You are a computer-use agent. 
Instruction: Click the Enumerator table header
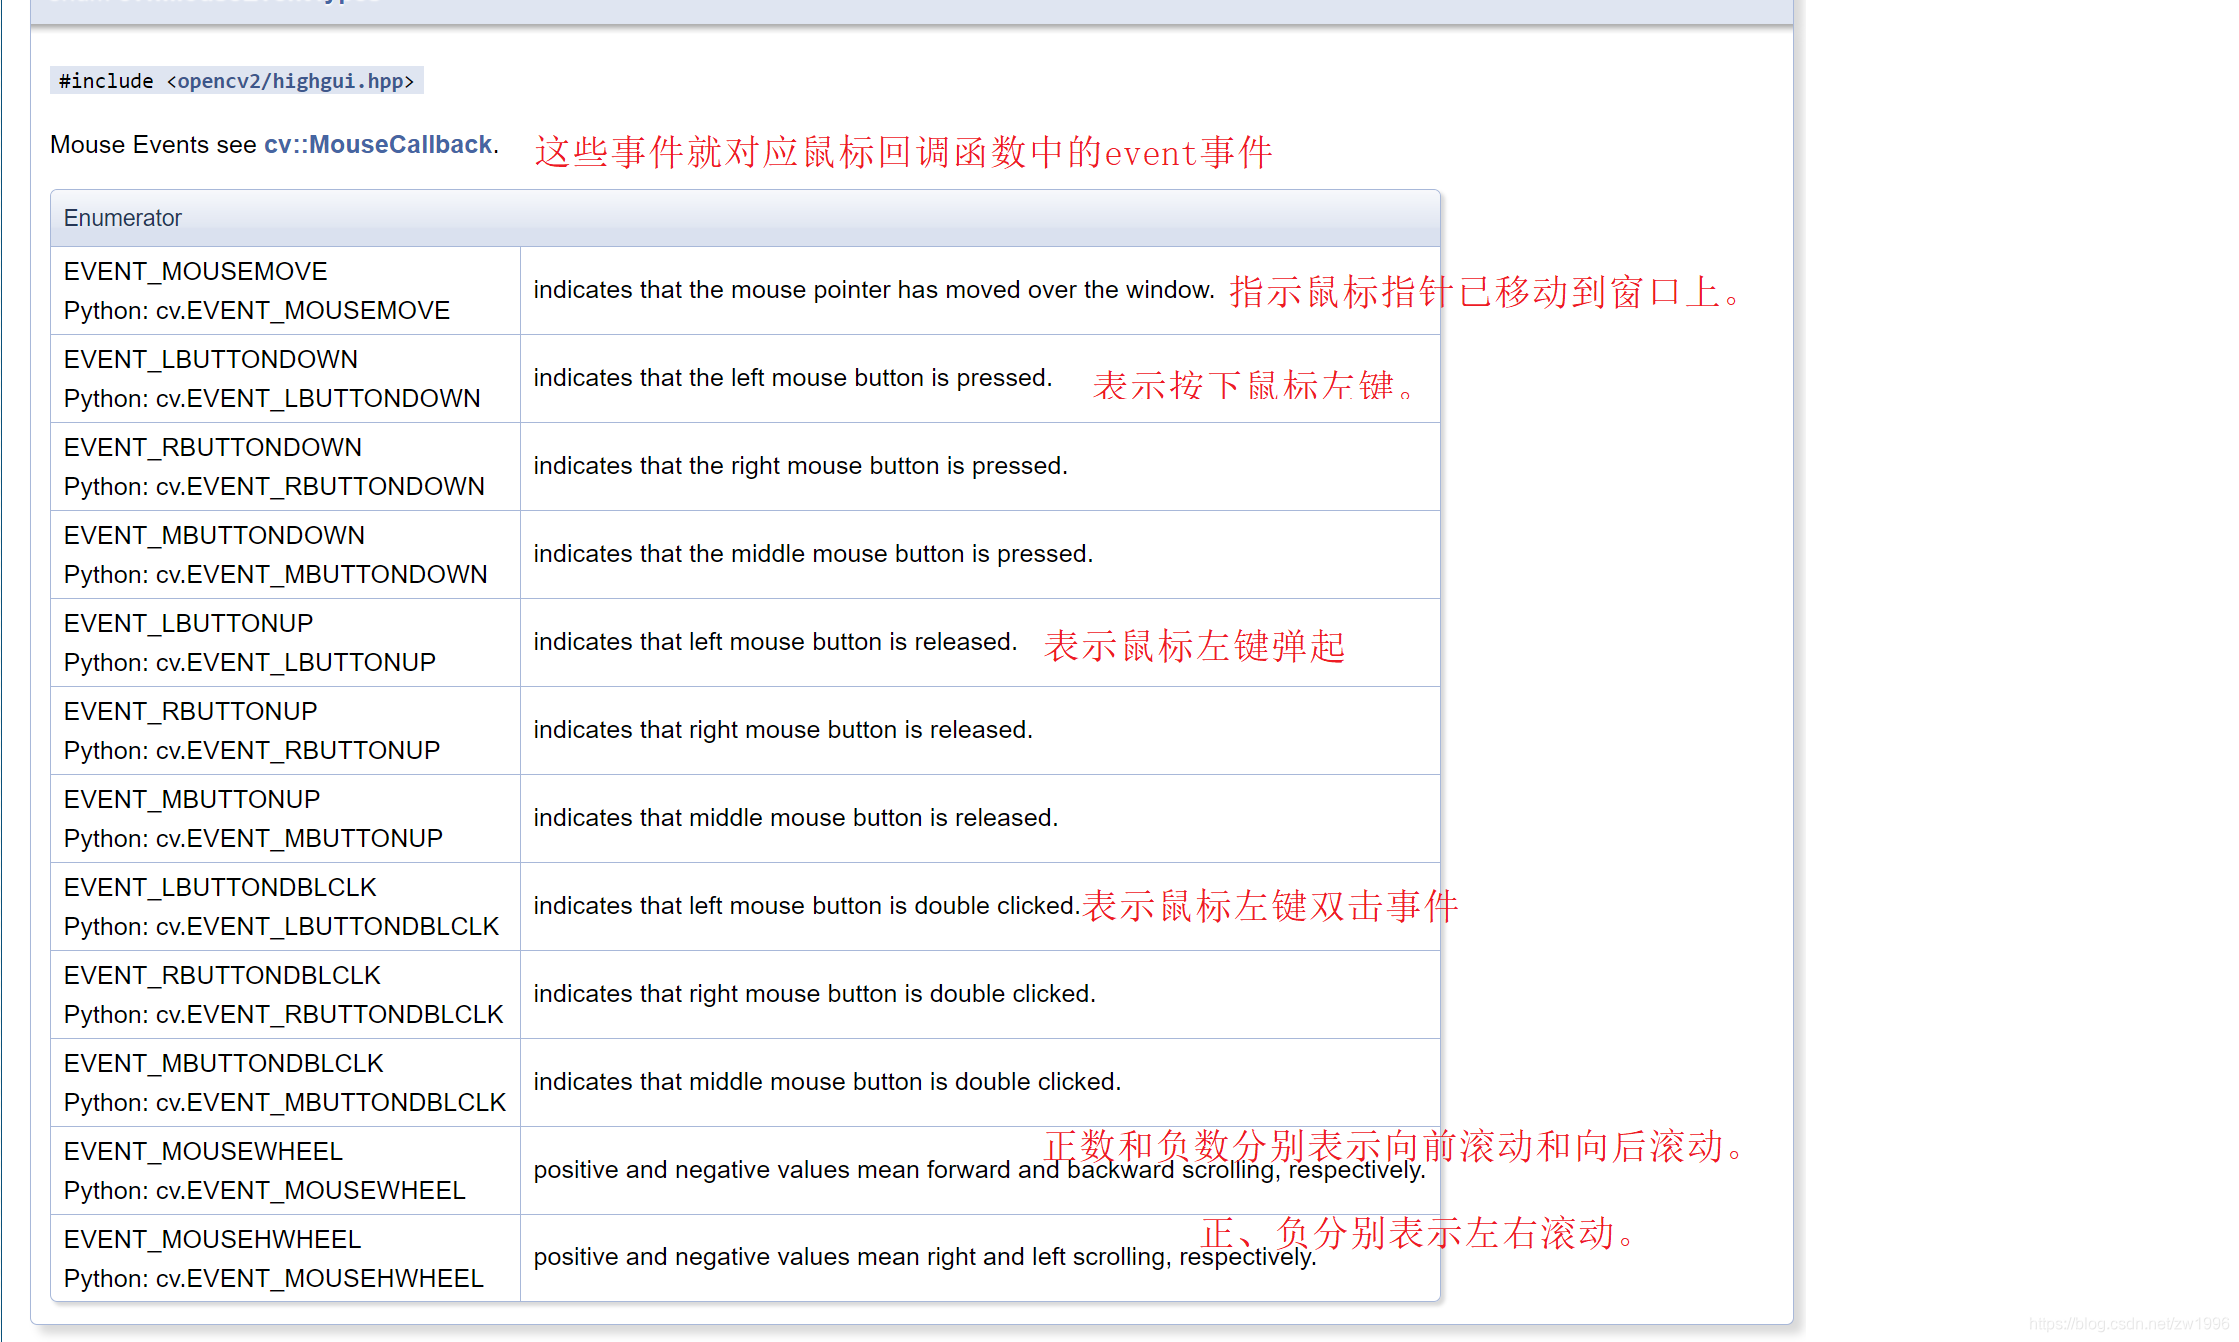(123, 218)
